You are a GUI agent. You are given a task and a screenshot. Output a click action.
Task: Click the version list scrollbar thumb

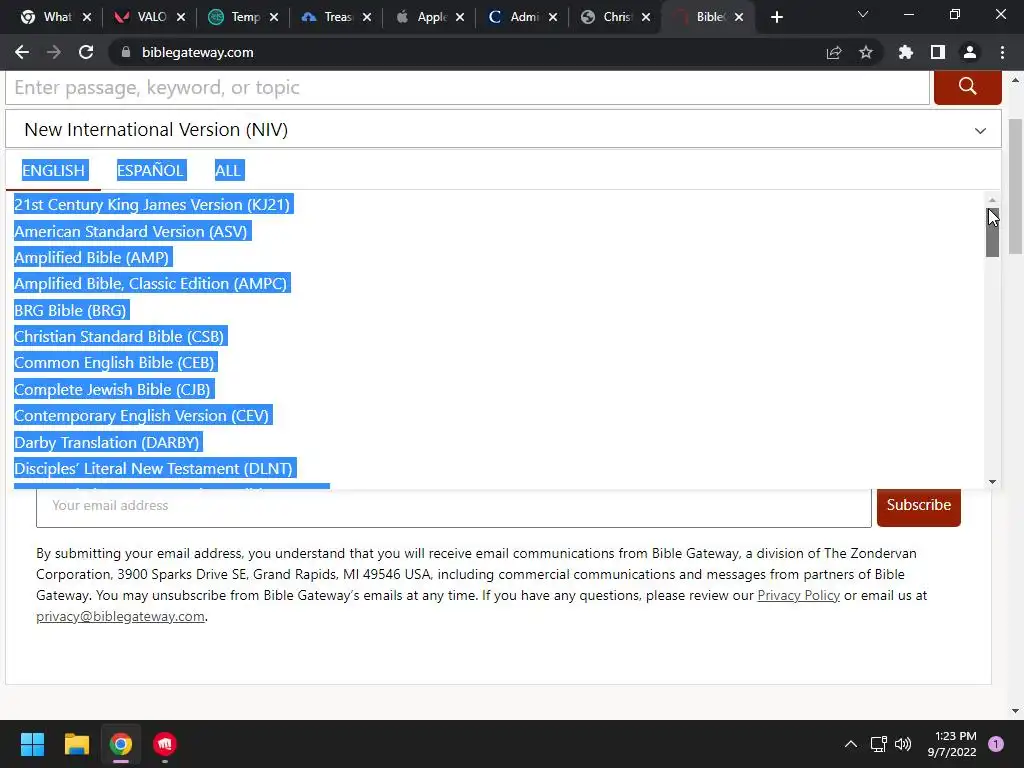[992, 232]
